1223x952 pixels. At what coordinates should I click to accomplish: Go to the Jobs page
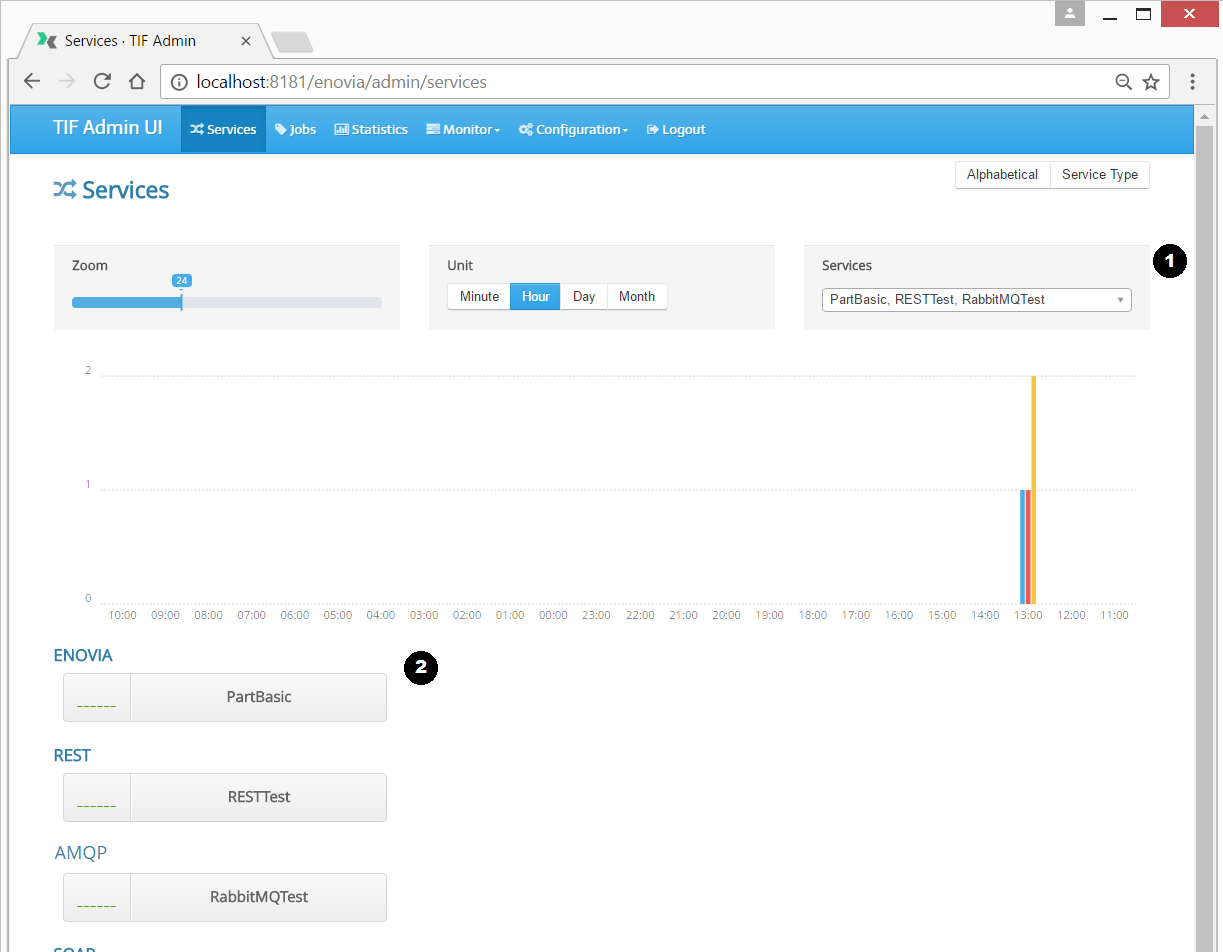tap(296, 130)
